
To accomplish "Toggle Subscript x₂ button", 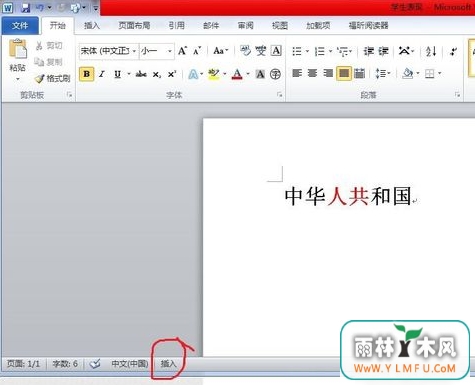I will [156, 74].
